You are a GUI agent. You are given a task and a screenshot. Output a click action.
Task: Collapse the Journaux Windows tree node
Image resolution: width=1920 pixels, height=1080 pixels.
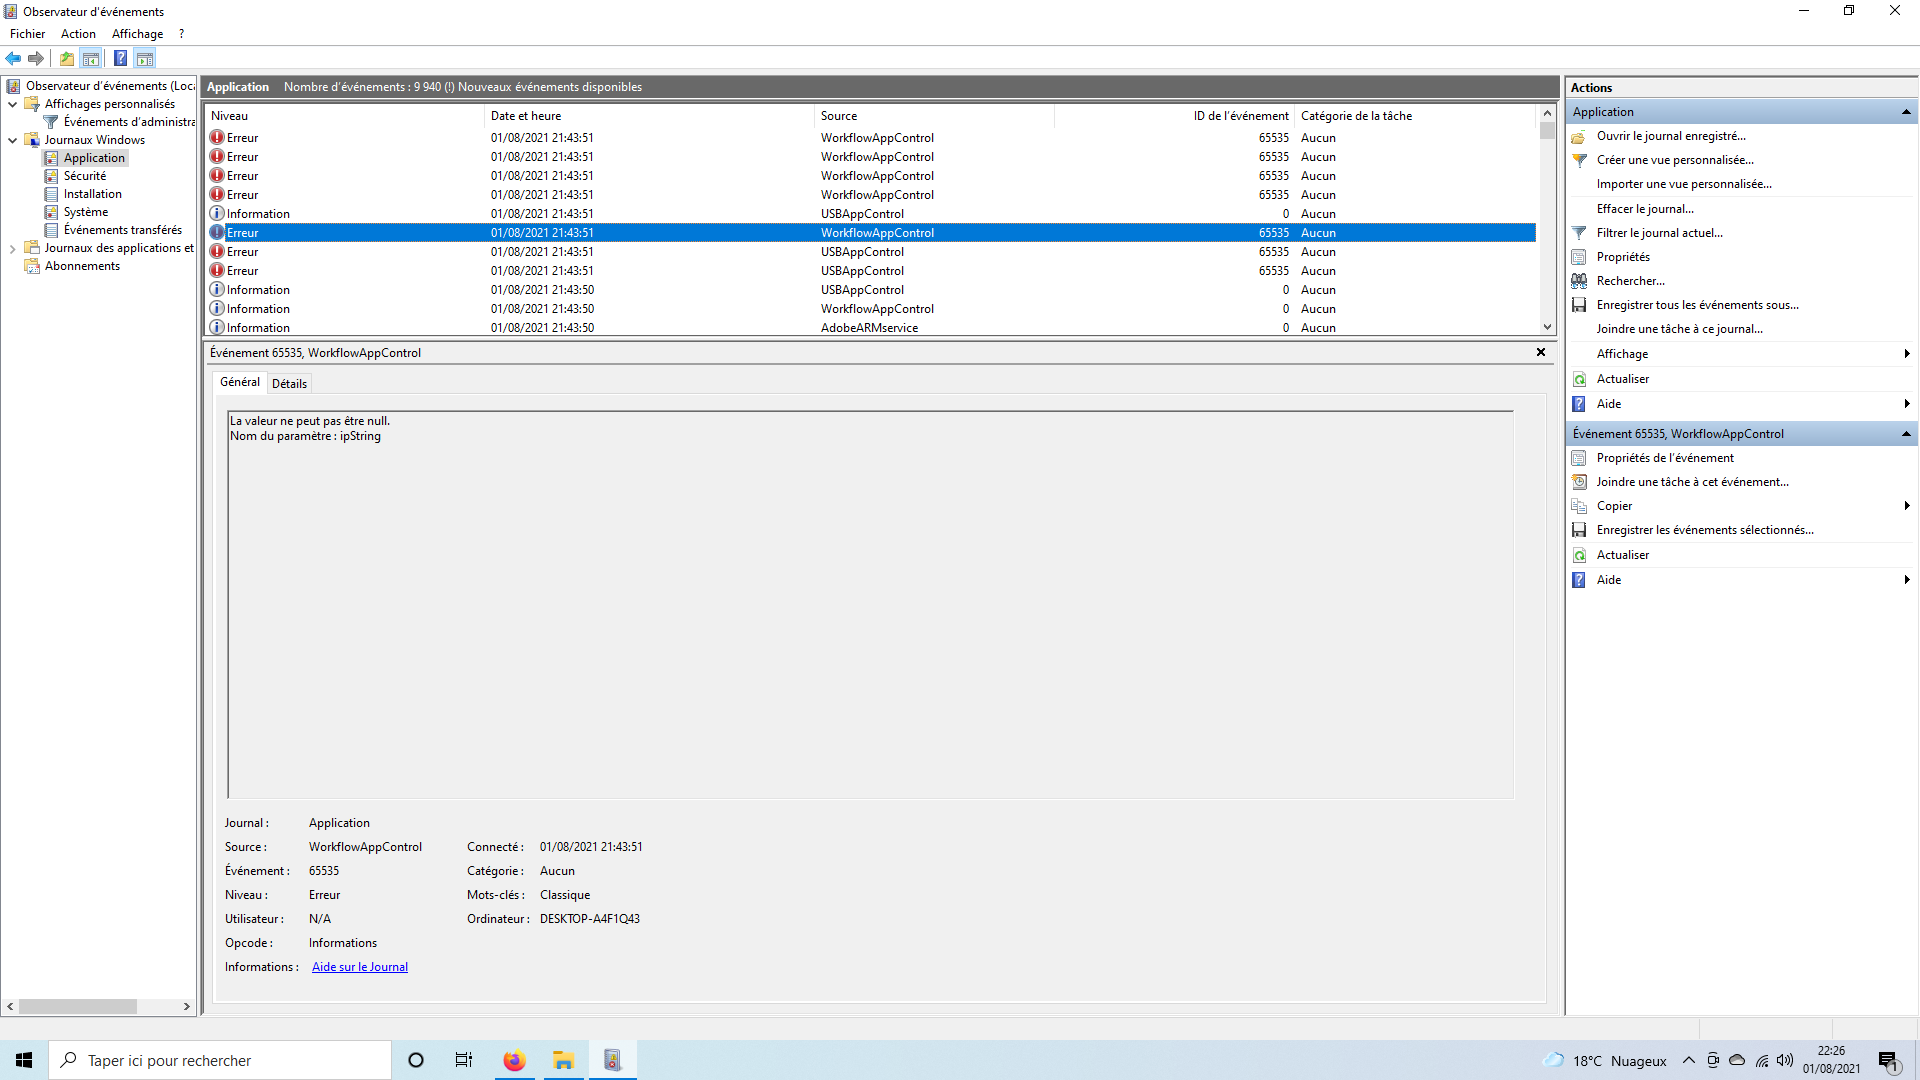pos(12,140)
